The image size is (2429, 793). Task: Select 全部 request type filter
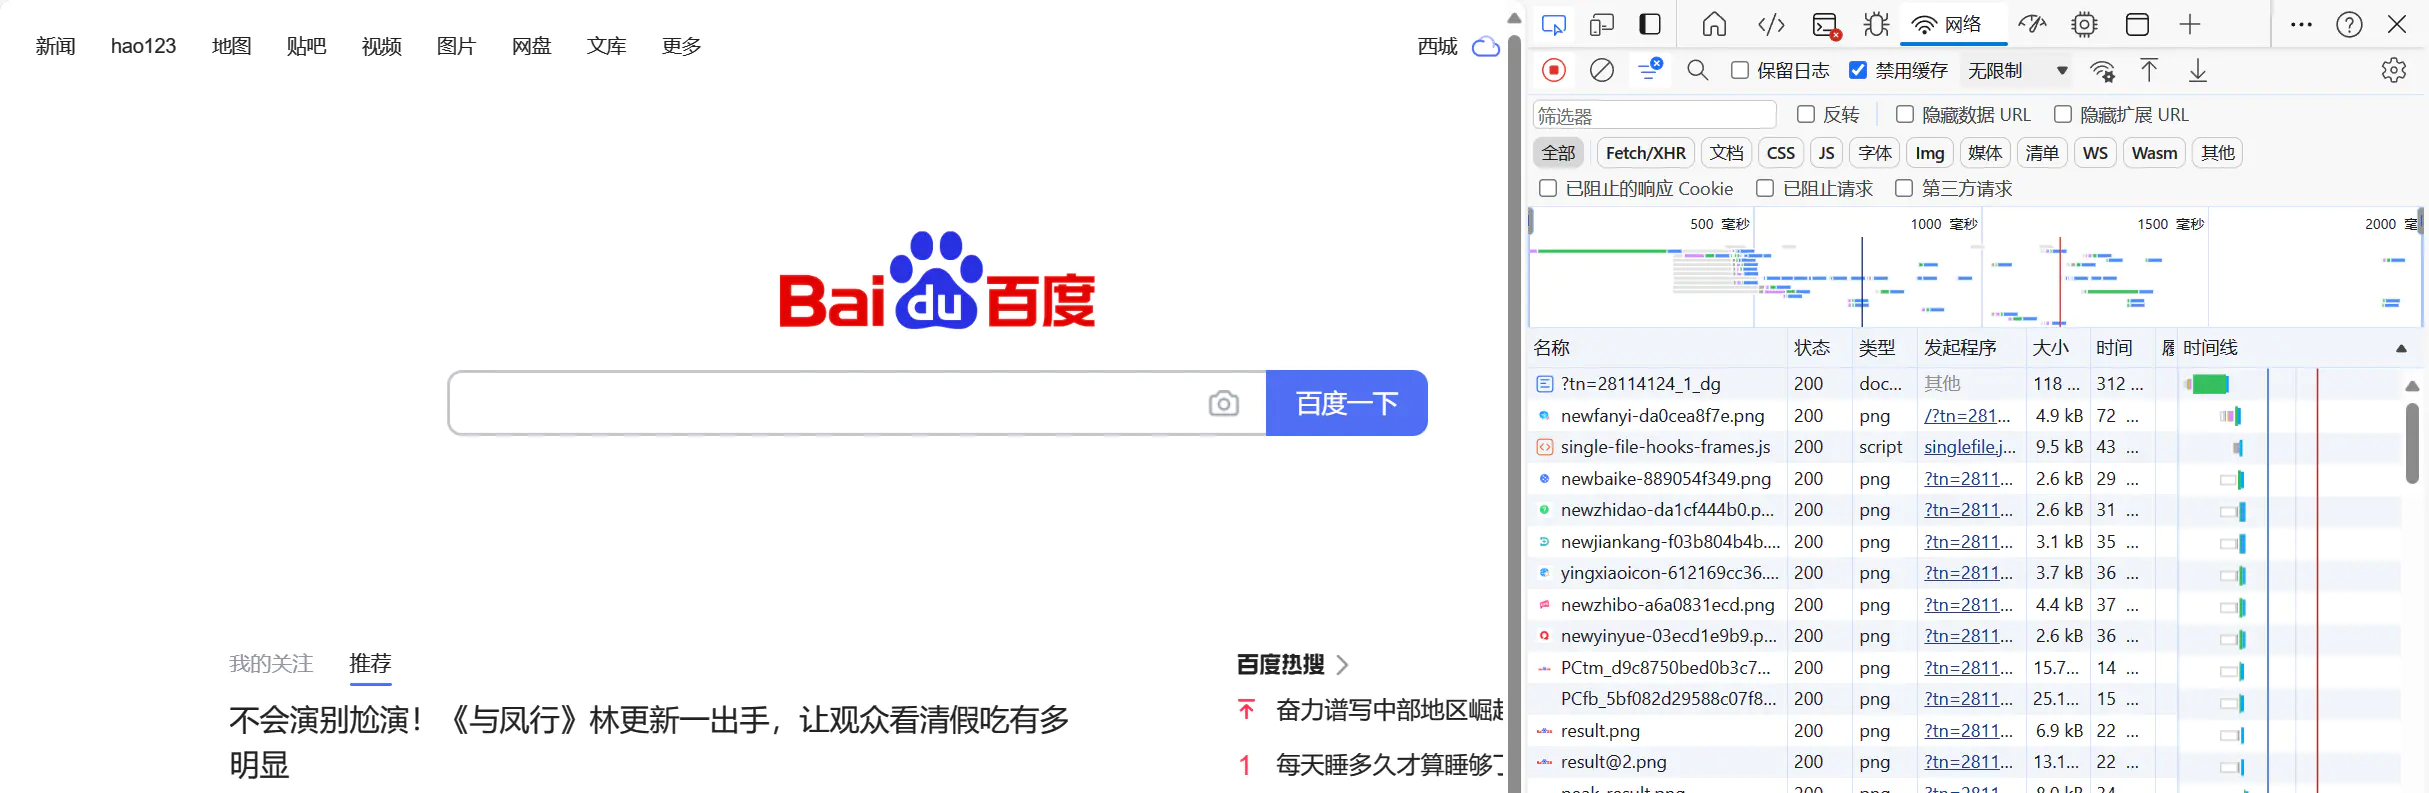pos(1558,153)
